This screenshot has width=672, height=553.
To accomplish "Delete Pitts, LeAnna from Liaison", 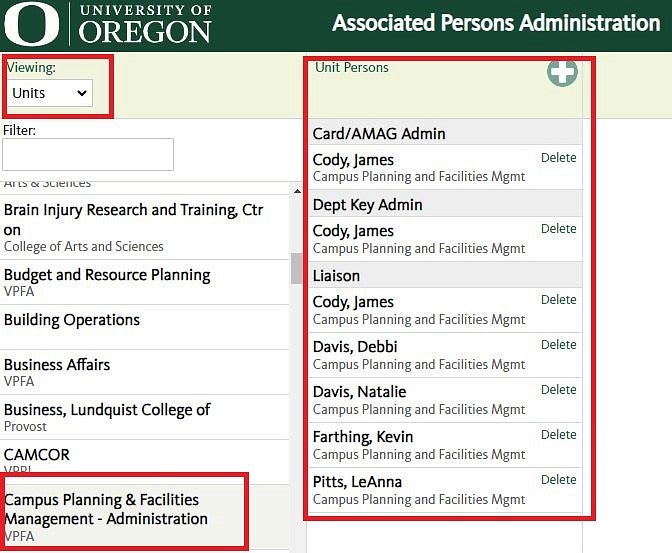I will [558, 480].
